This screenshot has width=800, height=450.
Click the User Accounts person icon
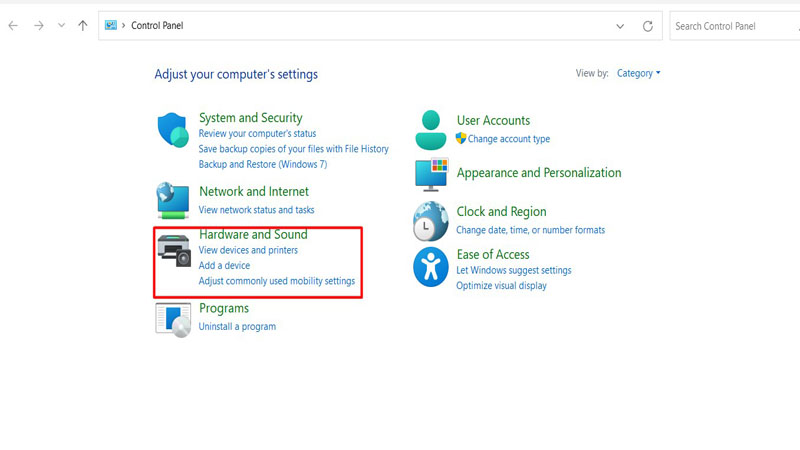[x=431, y=130]
